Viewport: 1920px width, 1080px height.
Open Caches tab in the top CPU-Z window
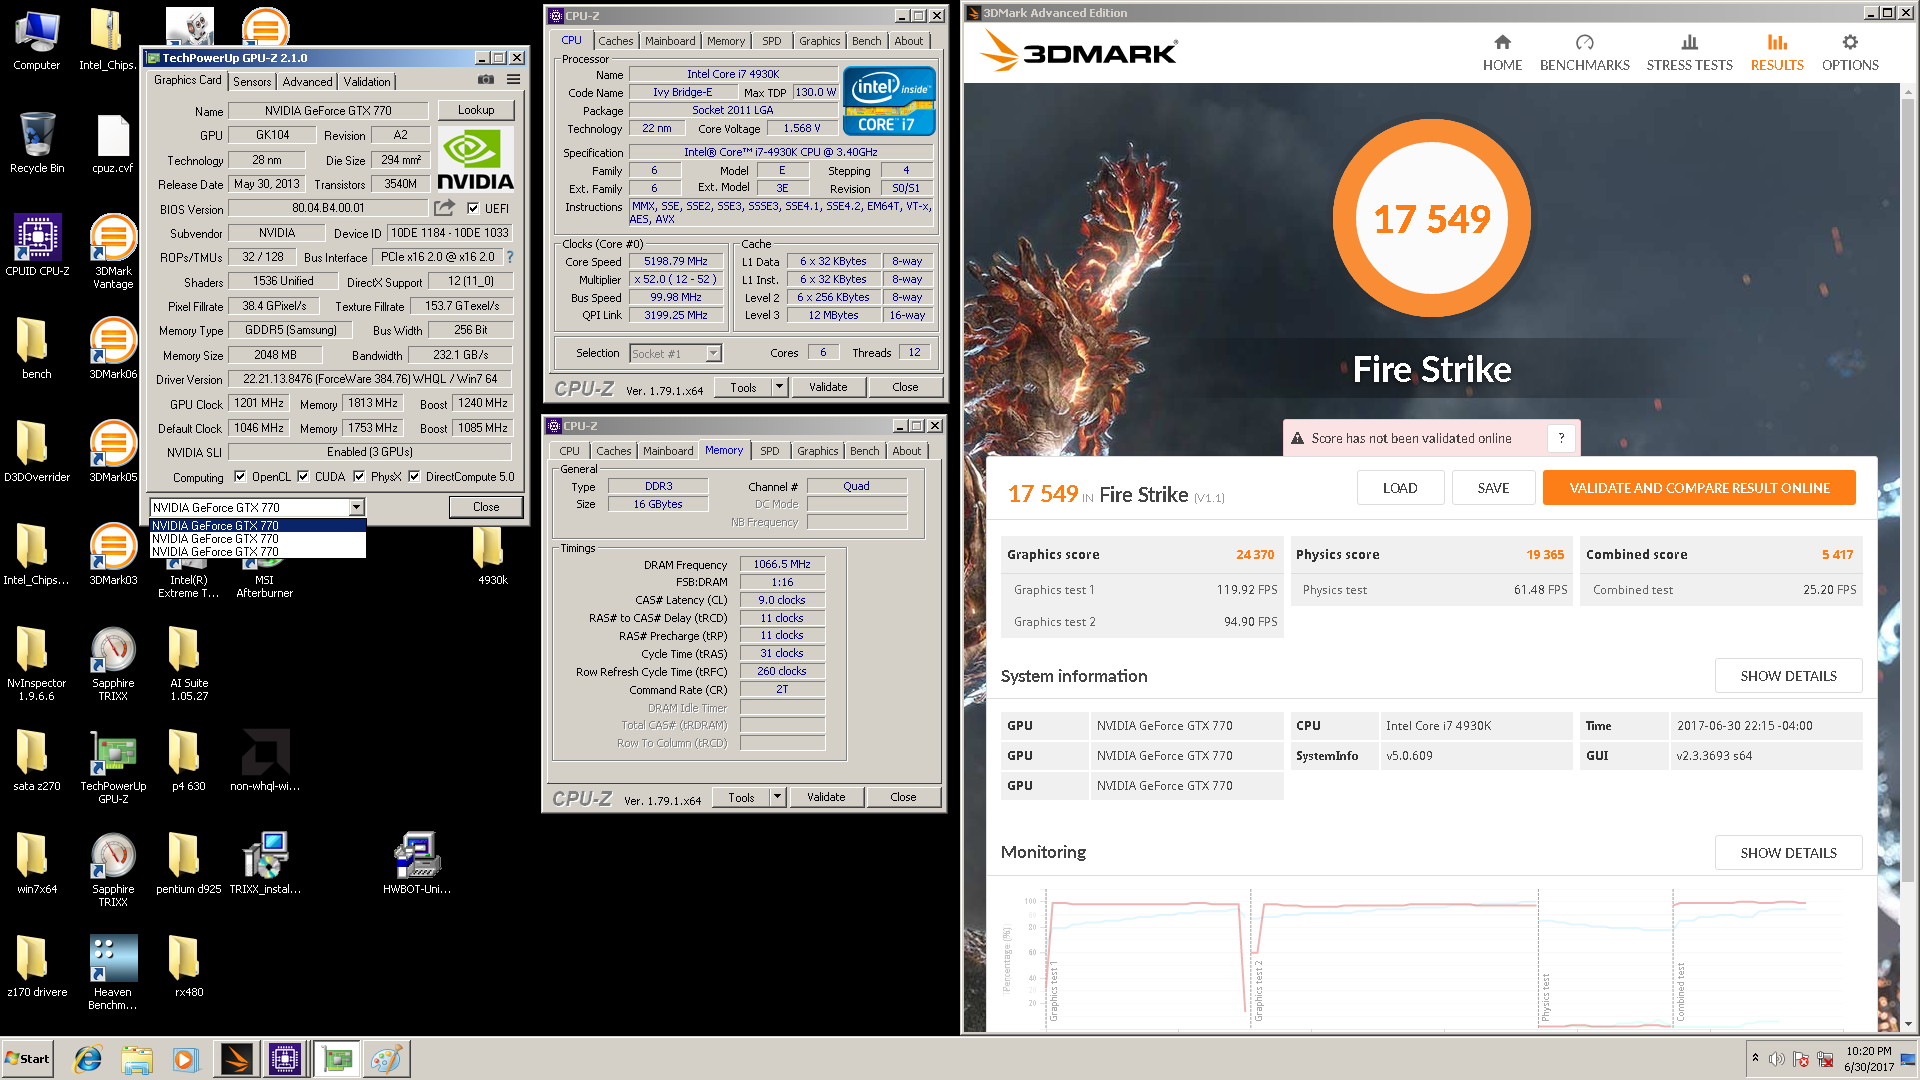(615, 41)
